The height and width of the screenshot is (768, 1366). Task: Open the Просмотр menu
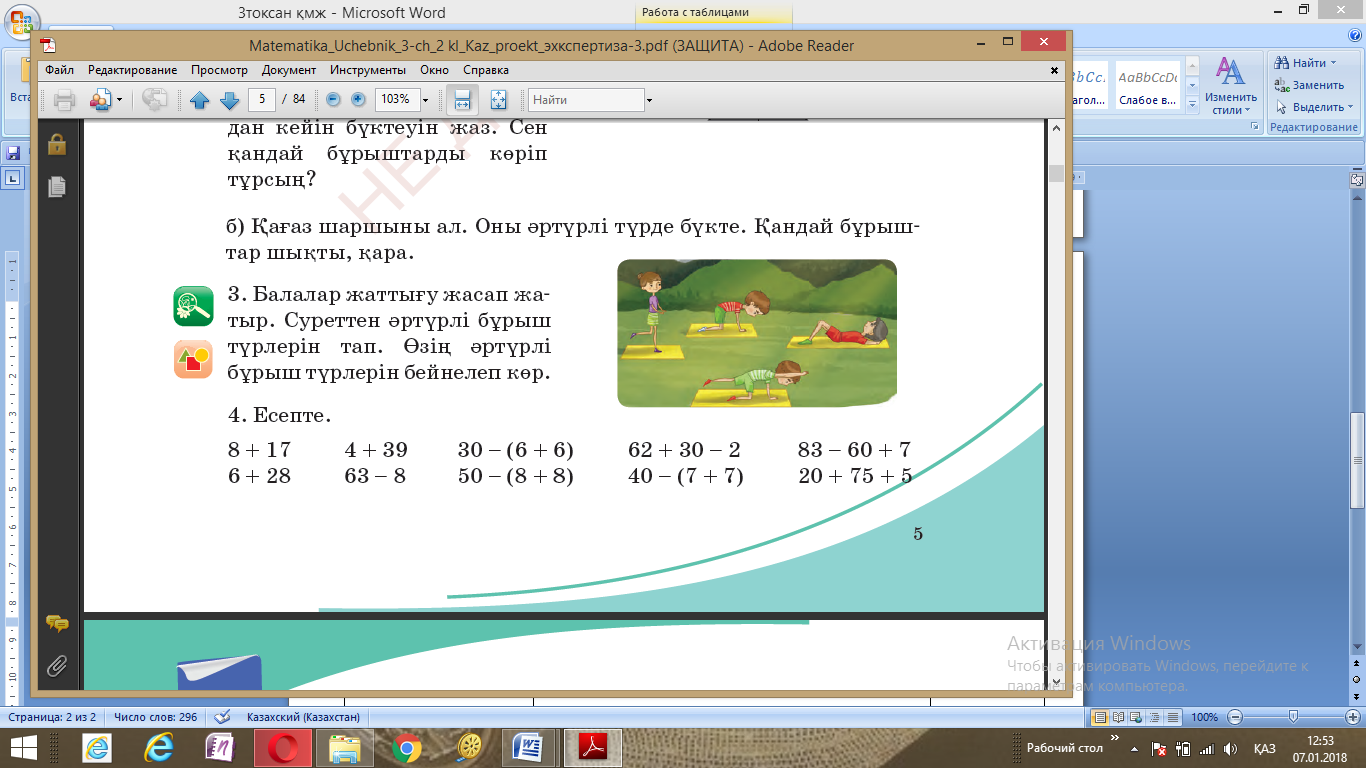click(219, 70)
